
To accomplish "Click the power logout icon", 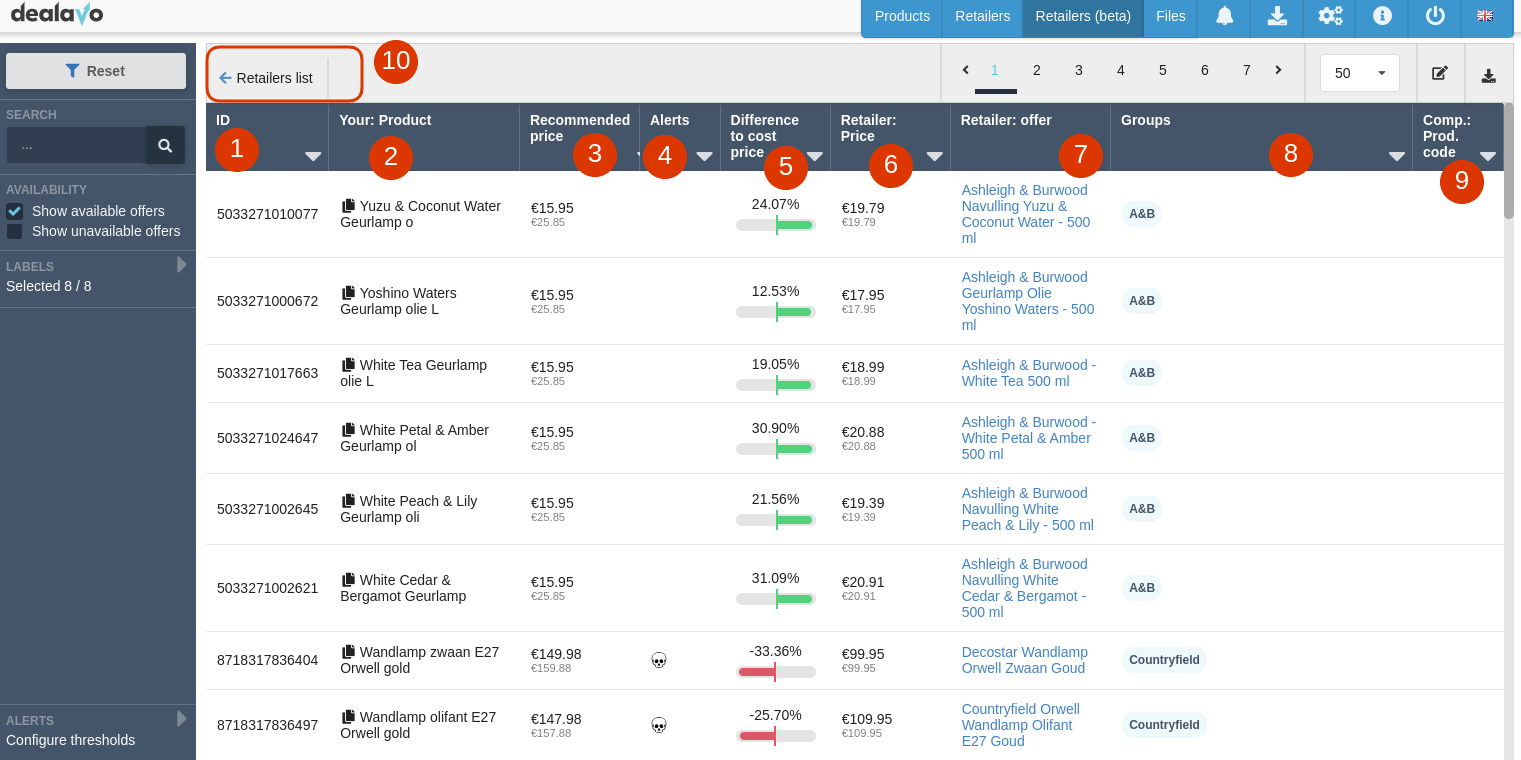I will point(1435,16).
